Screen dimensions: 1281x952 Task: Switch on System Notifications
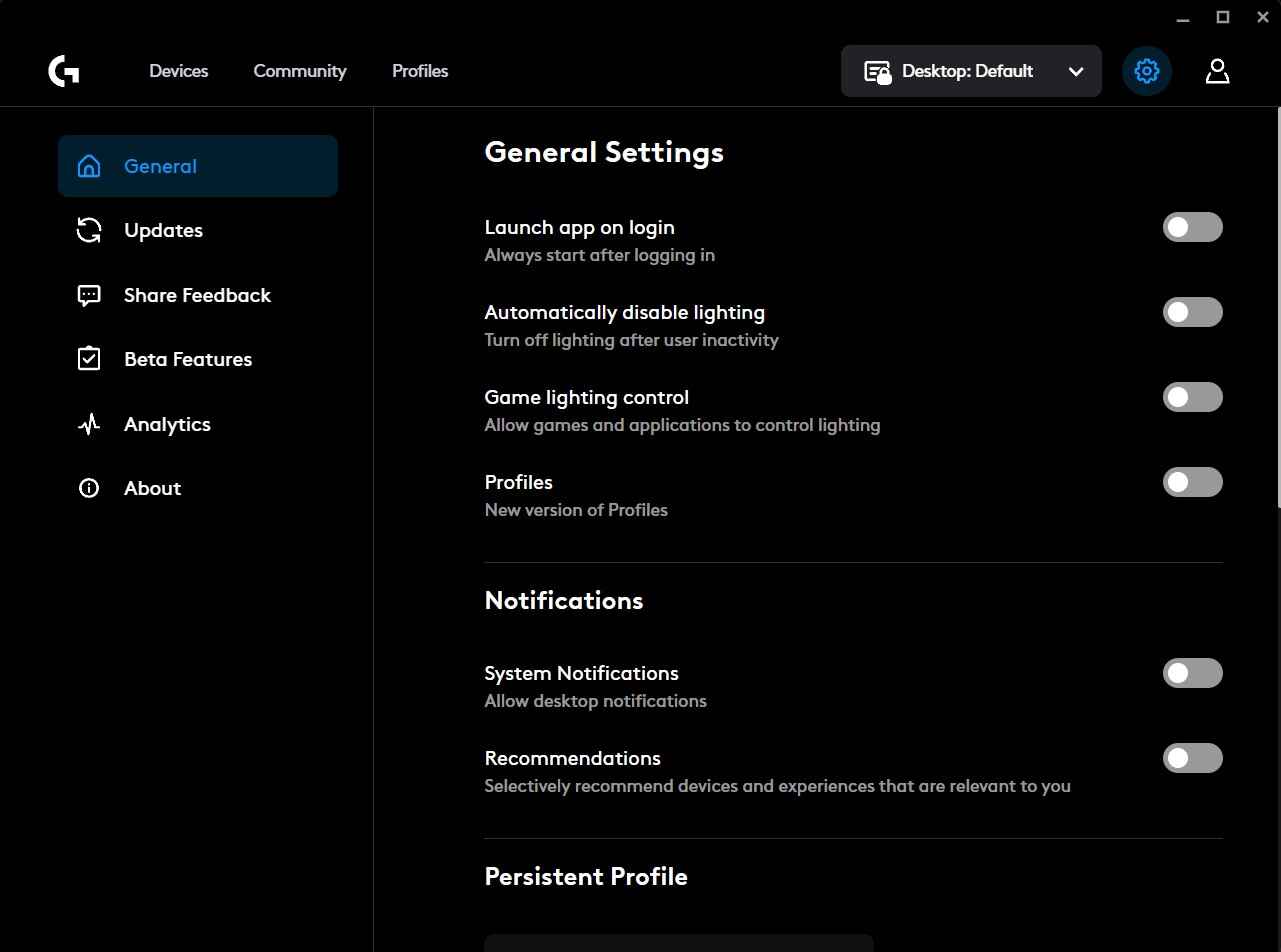(x=1192, y=673)
